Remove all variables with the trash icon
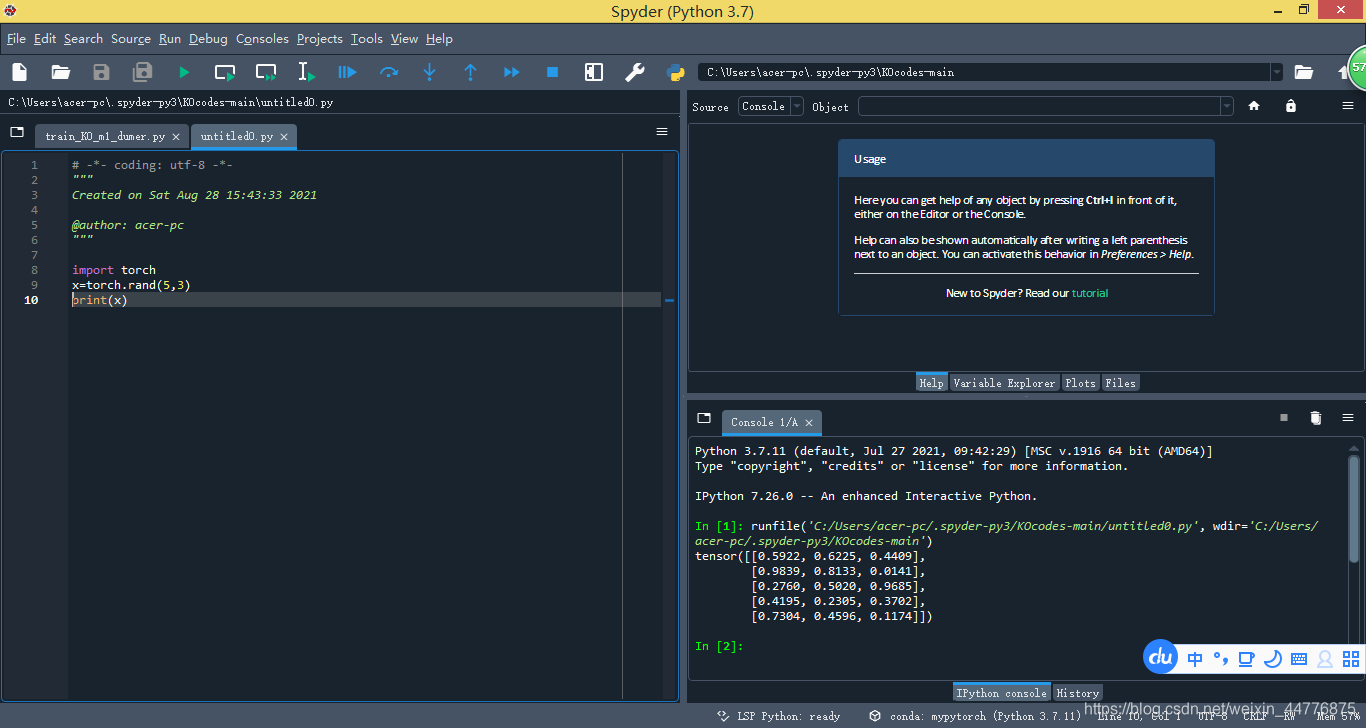The image size is (1366, 728). pos(1316,418)
